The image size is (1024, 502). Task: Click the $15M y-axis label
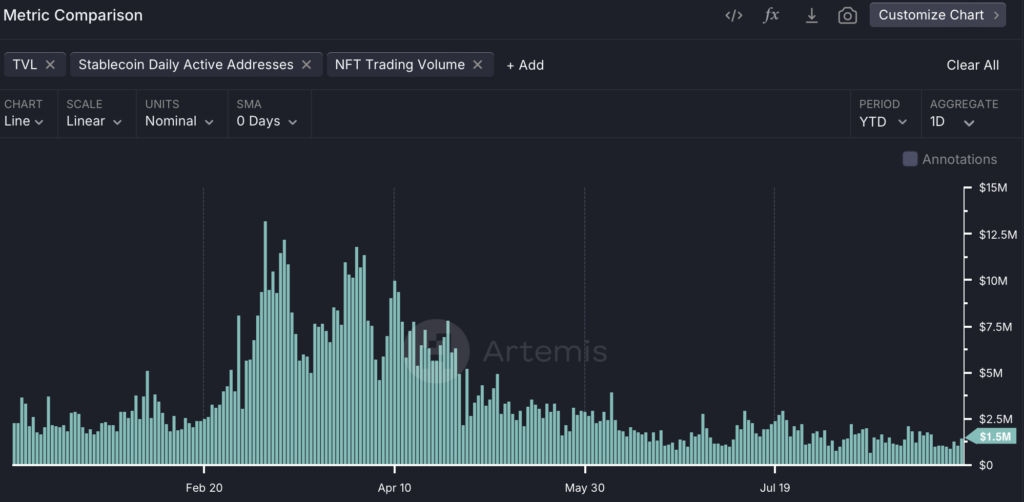[993, 188]
